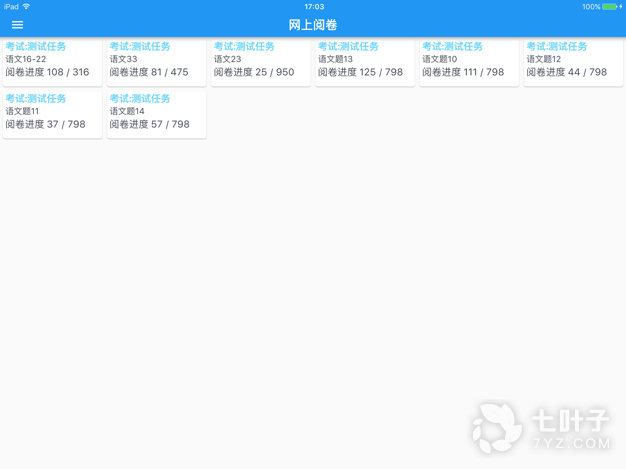Tap the battery icon in status bar
Image resolution: width=626 pixels, height=469 pixels.
(611, 7)
